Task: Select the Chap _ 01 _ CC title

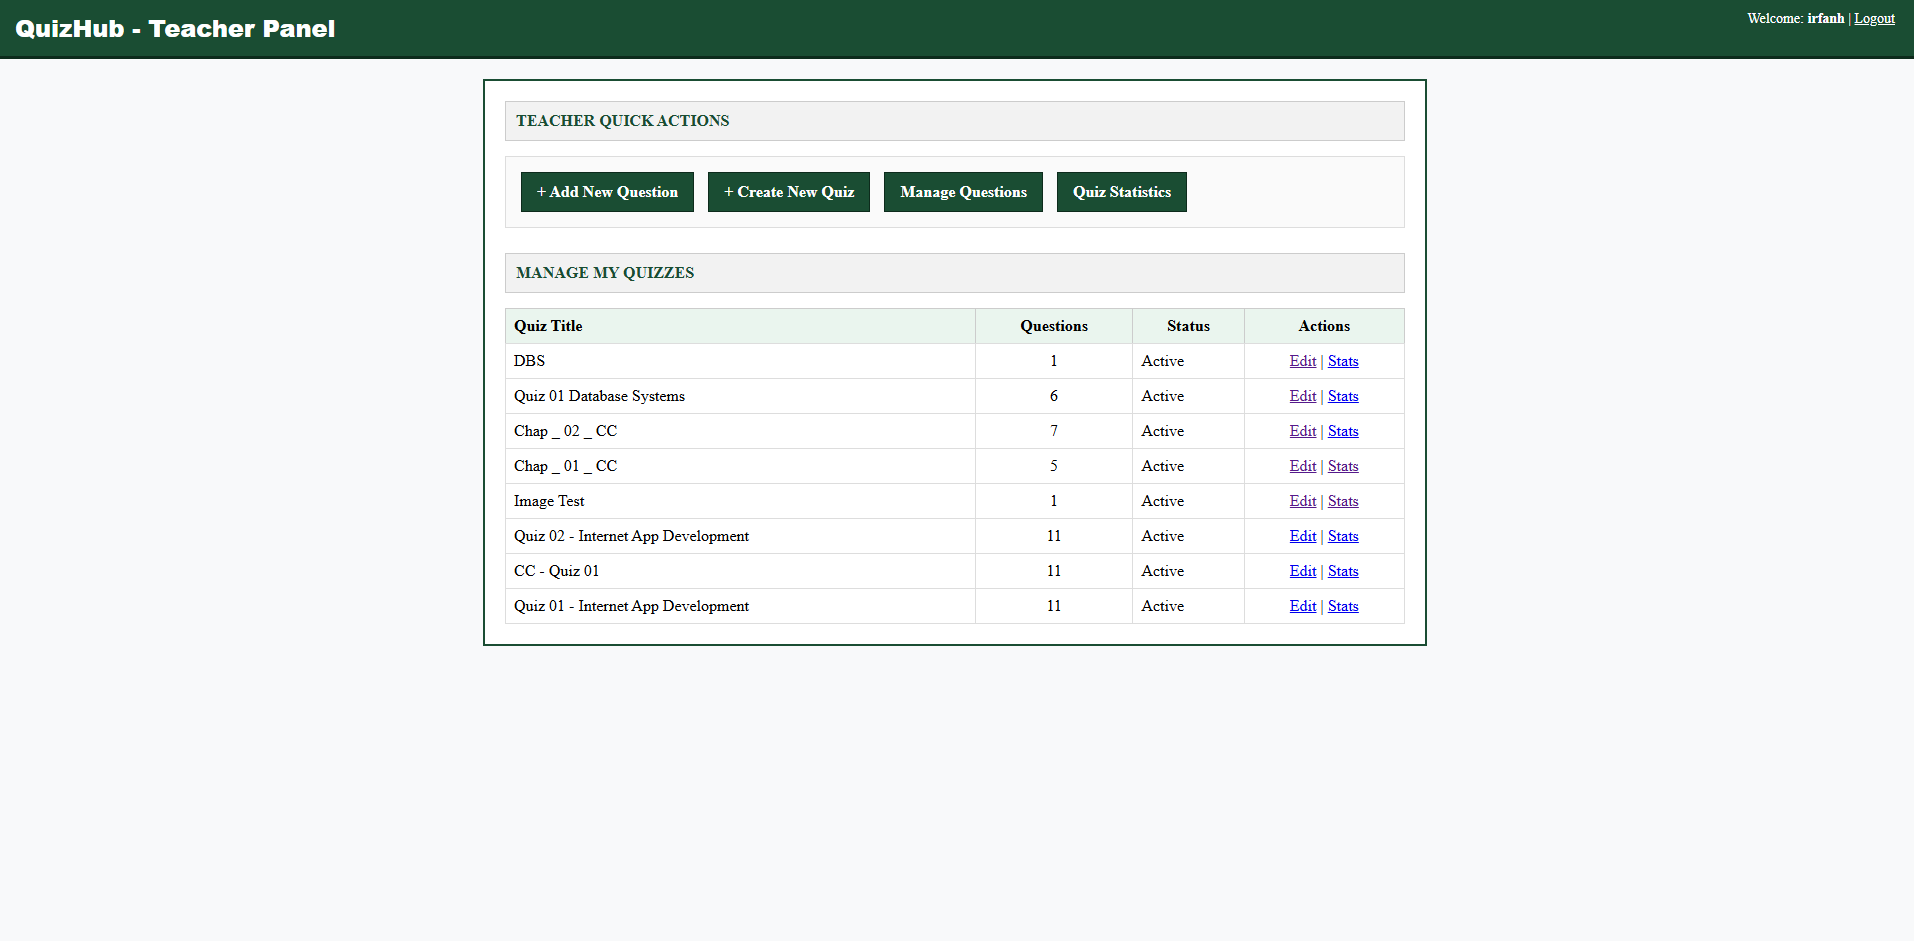Action: 565,466
